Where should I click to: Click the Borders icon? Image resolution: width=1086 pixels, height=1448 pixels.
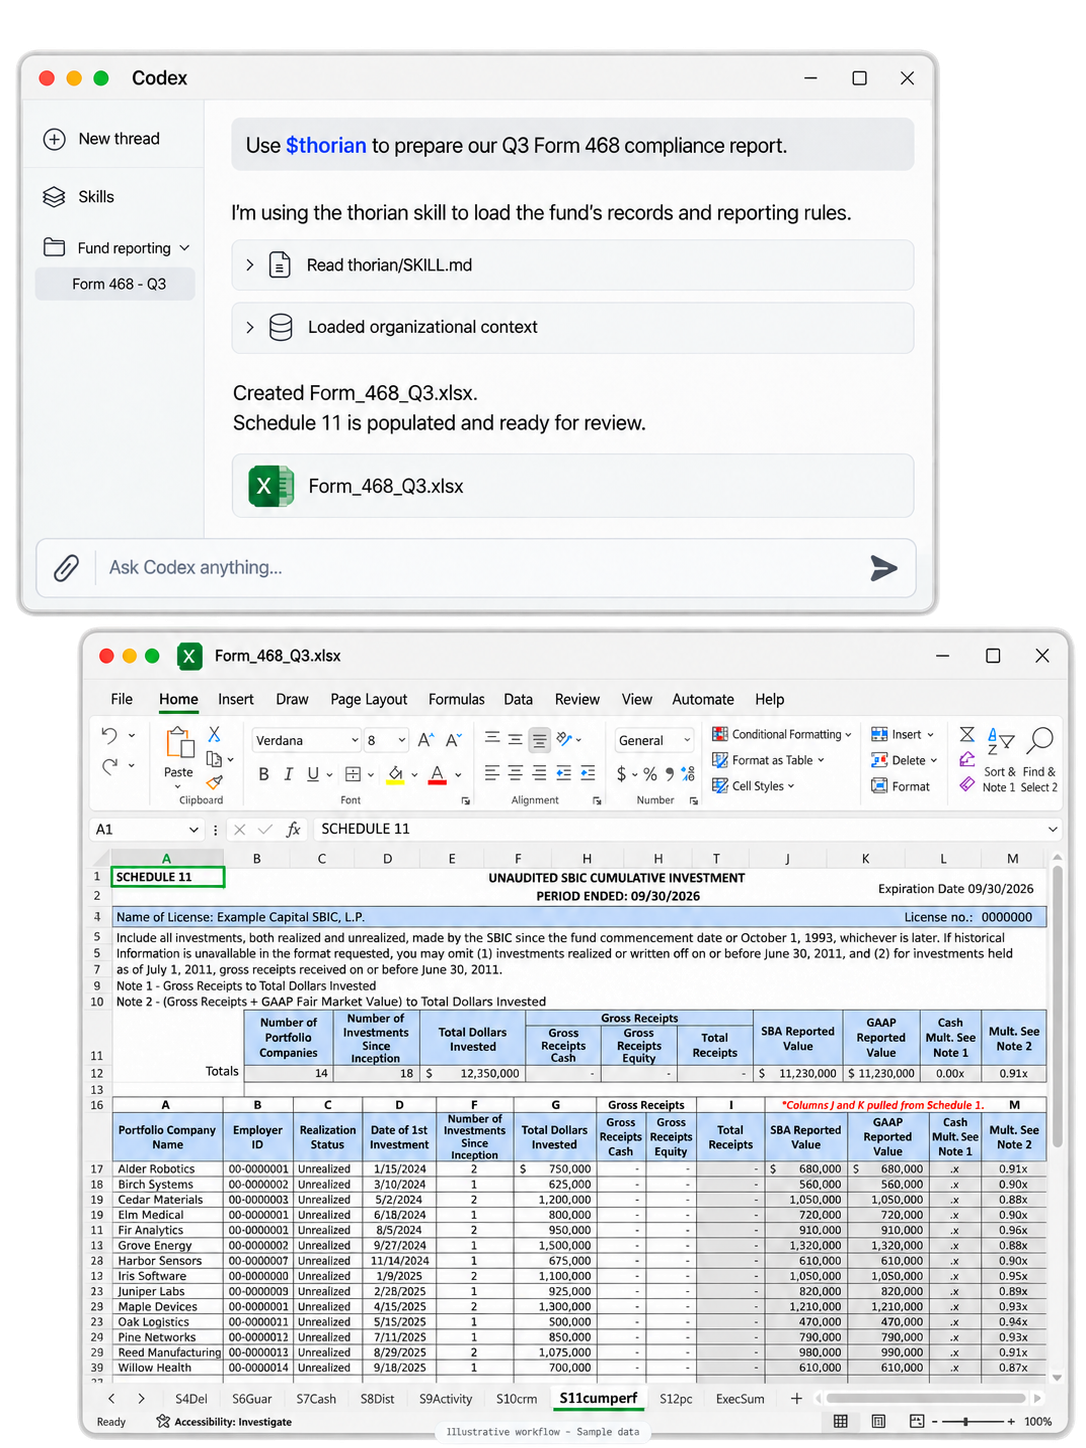tap(353, 774)
